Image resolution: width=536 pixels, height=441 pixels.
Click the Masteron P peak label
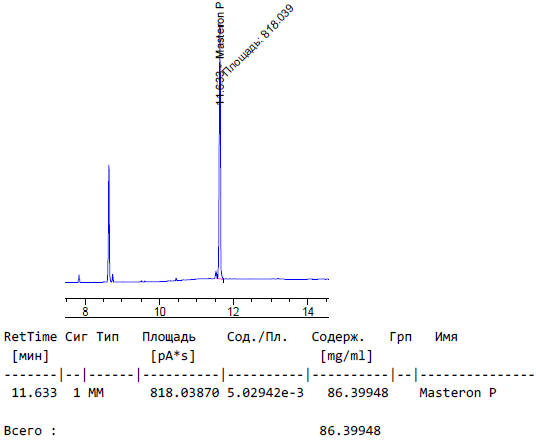(x=220, y=30)
